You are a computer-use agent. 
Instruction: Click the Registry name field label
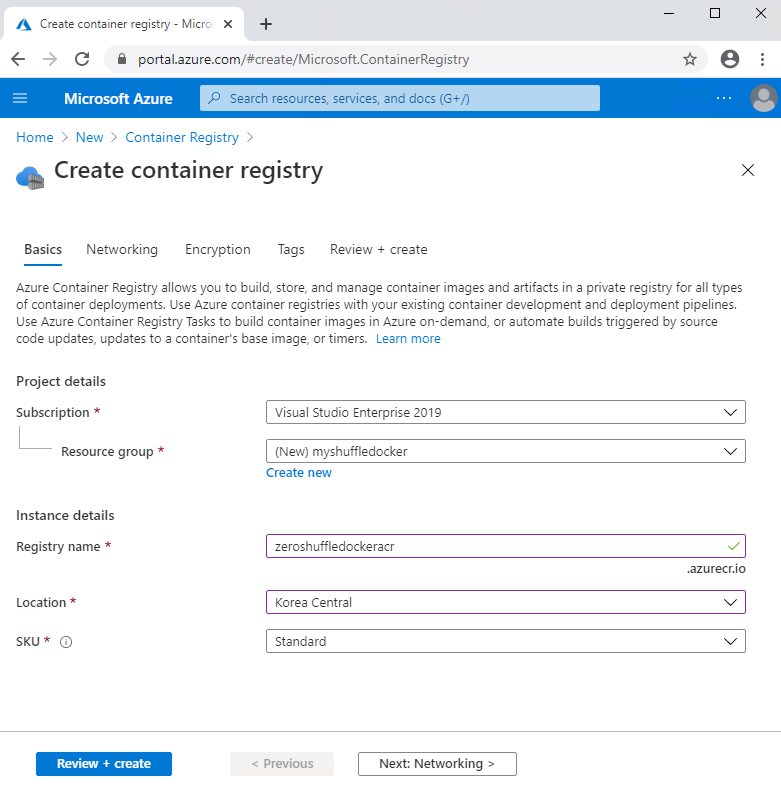point(58,547)
